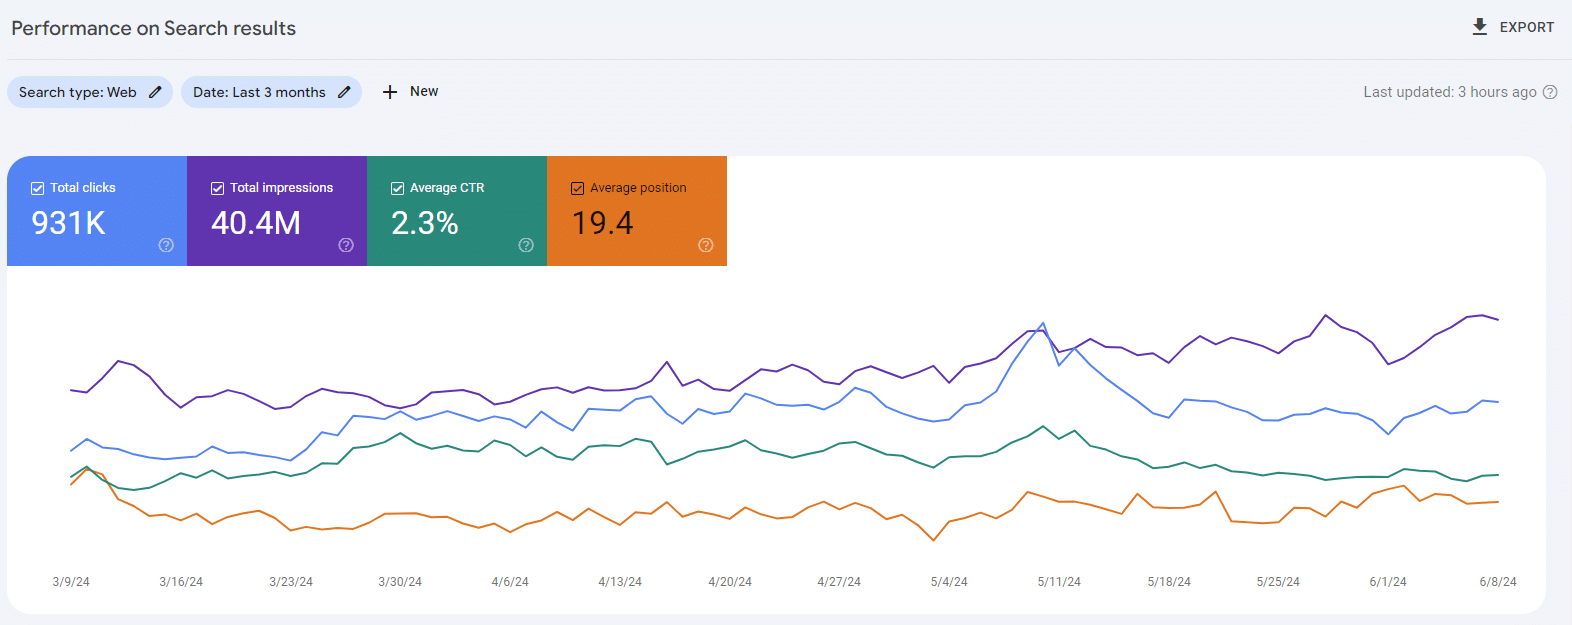The height and width of the screenshot is (625, 1572).
Task: Uncheck the Total clicks checkbox
Action: pos(37,188)
